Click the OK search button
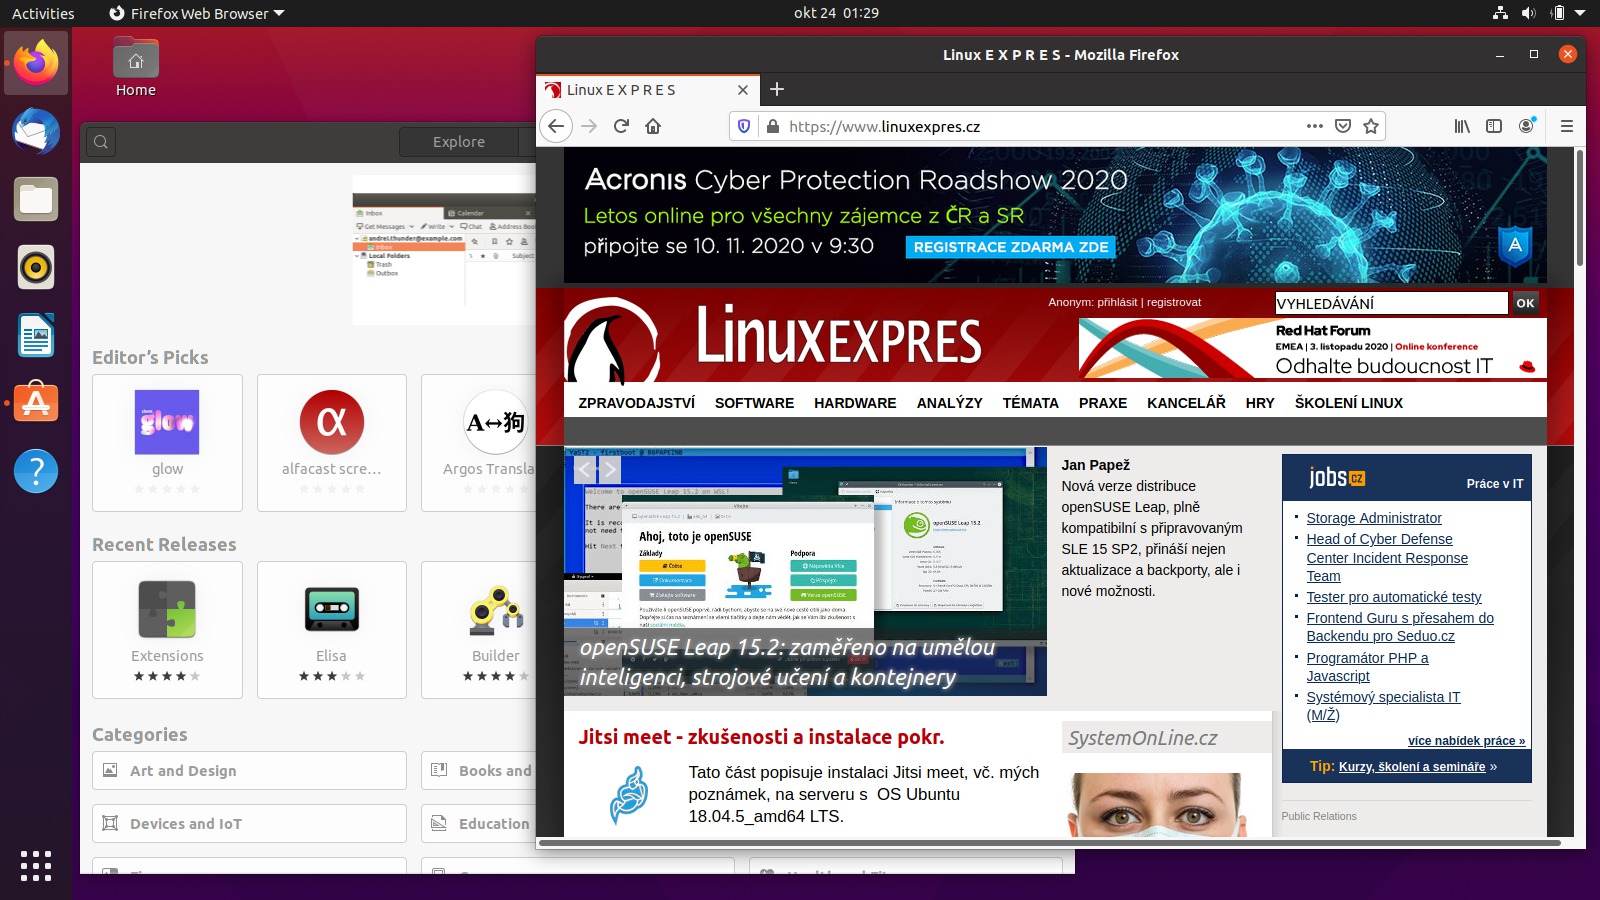The width and height of the screenshot is (1600, 900). pyautogui.click(x=1525, y=303)
